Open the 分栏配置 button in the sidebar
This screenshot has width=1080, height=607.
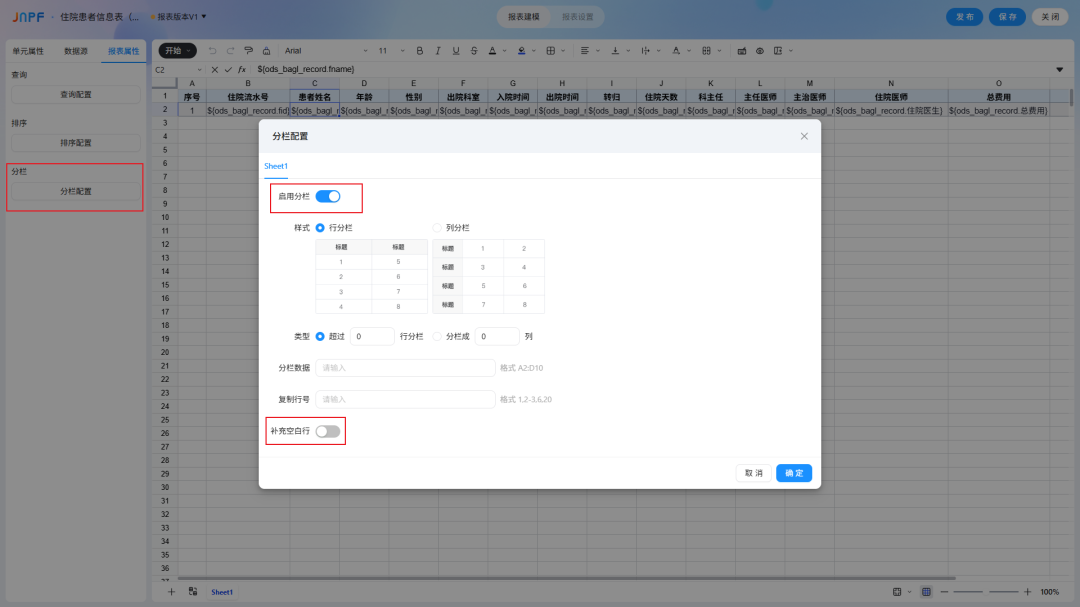coord(76,192)
